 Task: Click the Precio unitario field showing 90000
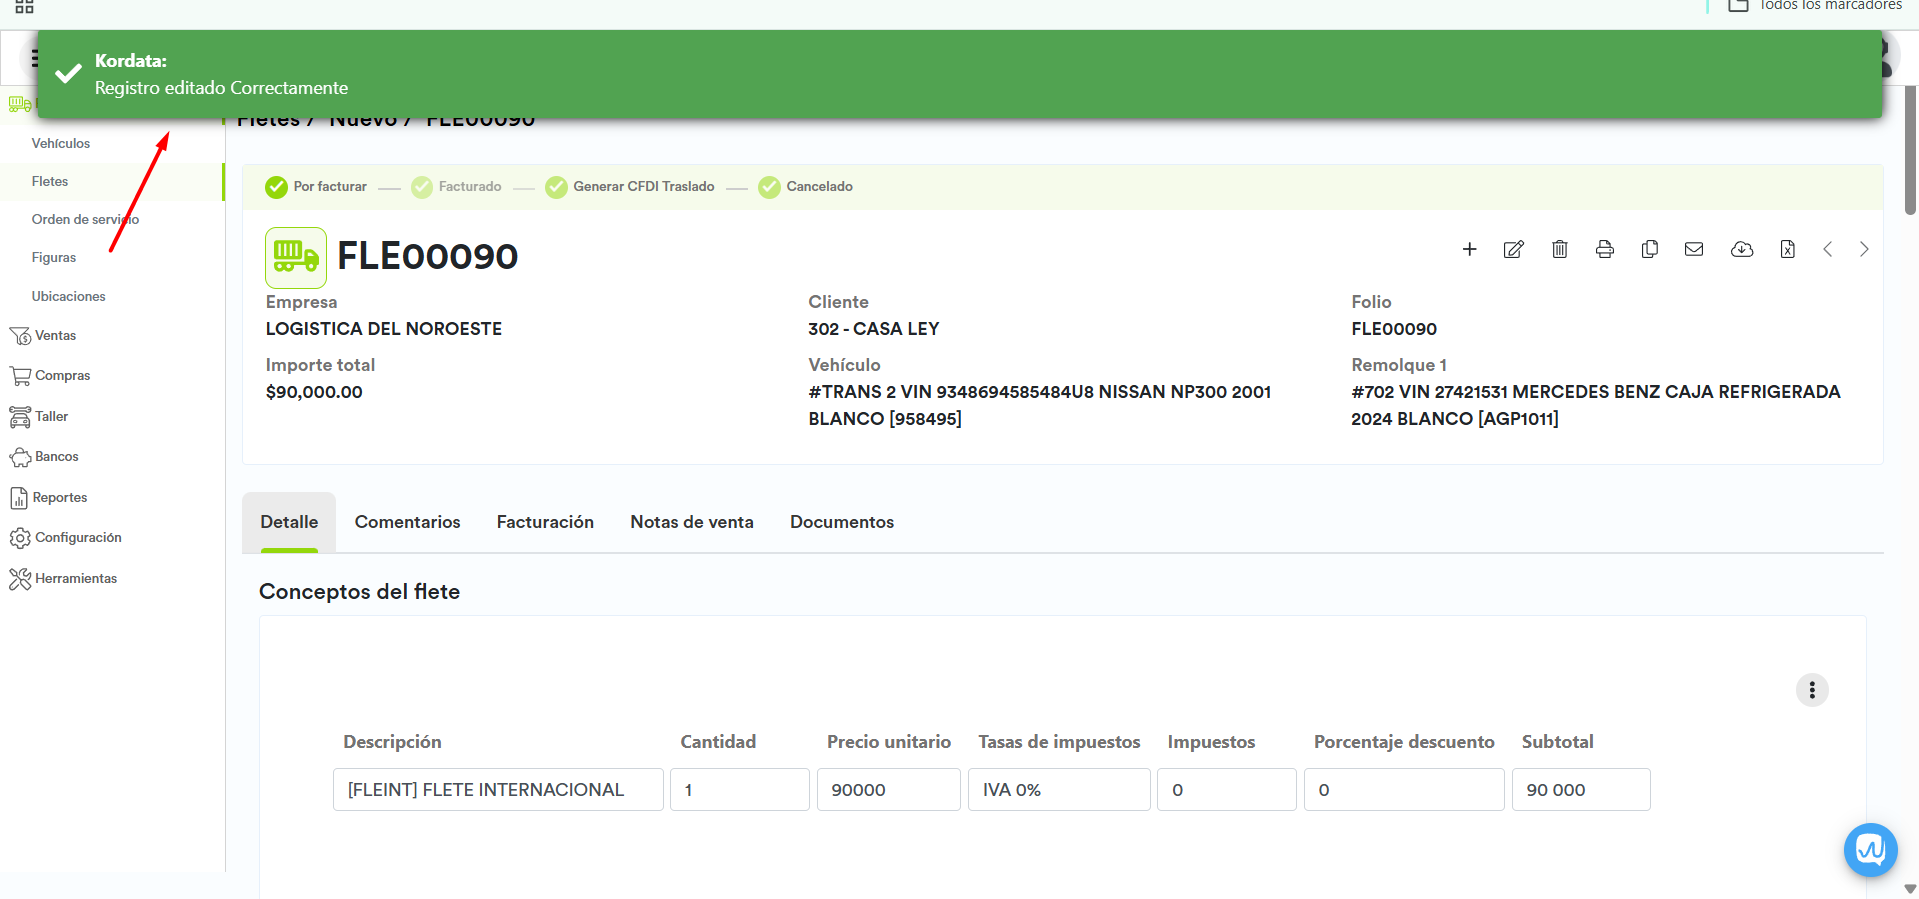click(888, 790)
